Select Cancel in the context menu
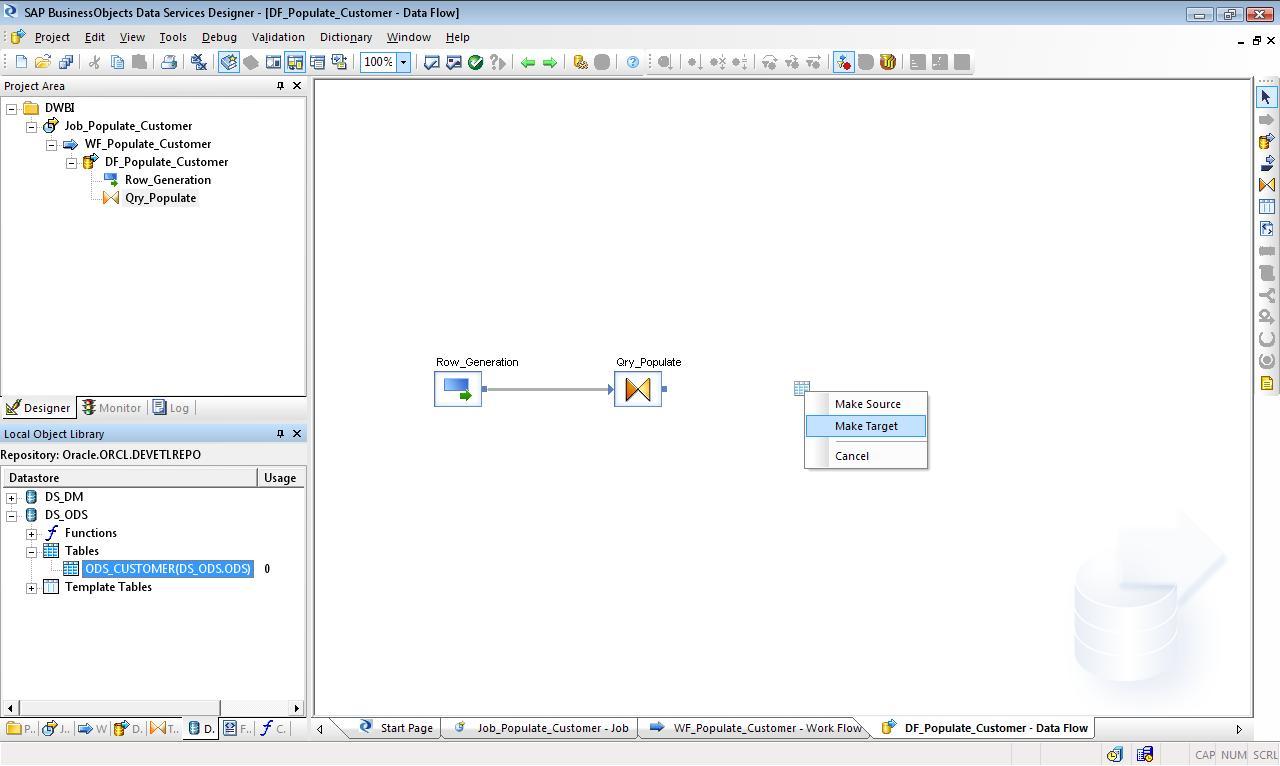This screenshot has height=766, width=1280. point(866,456)
